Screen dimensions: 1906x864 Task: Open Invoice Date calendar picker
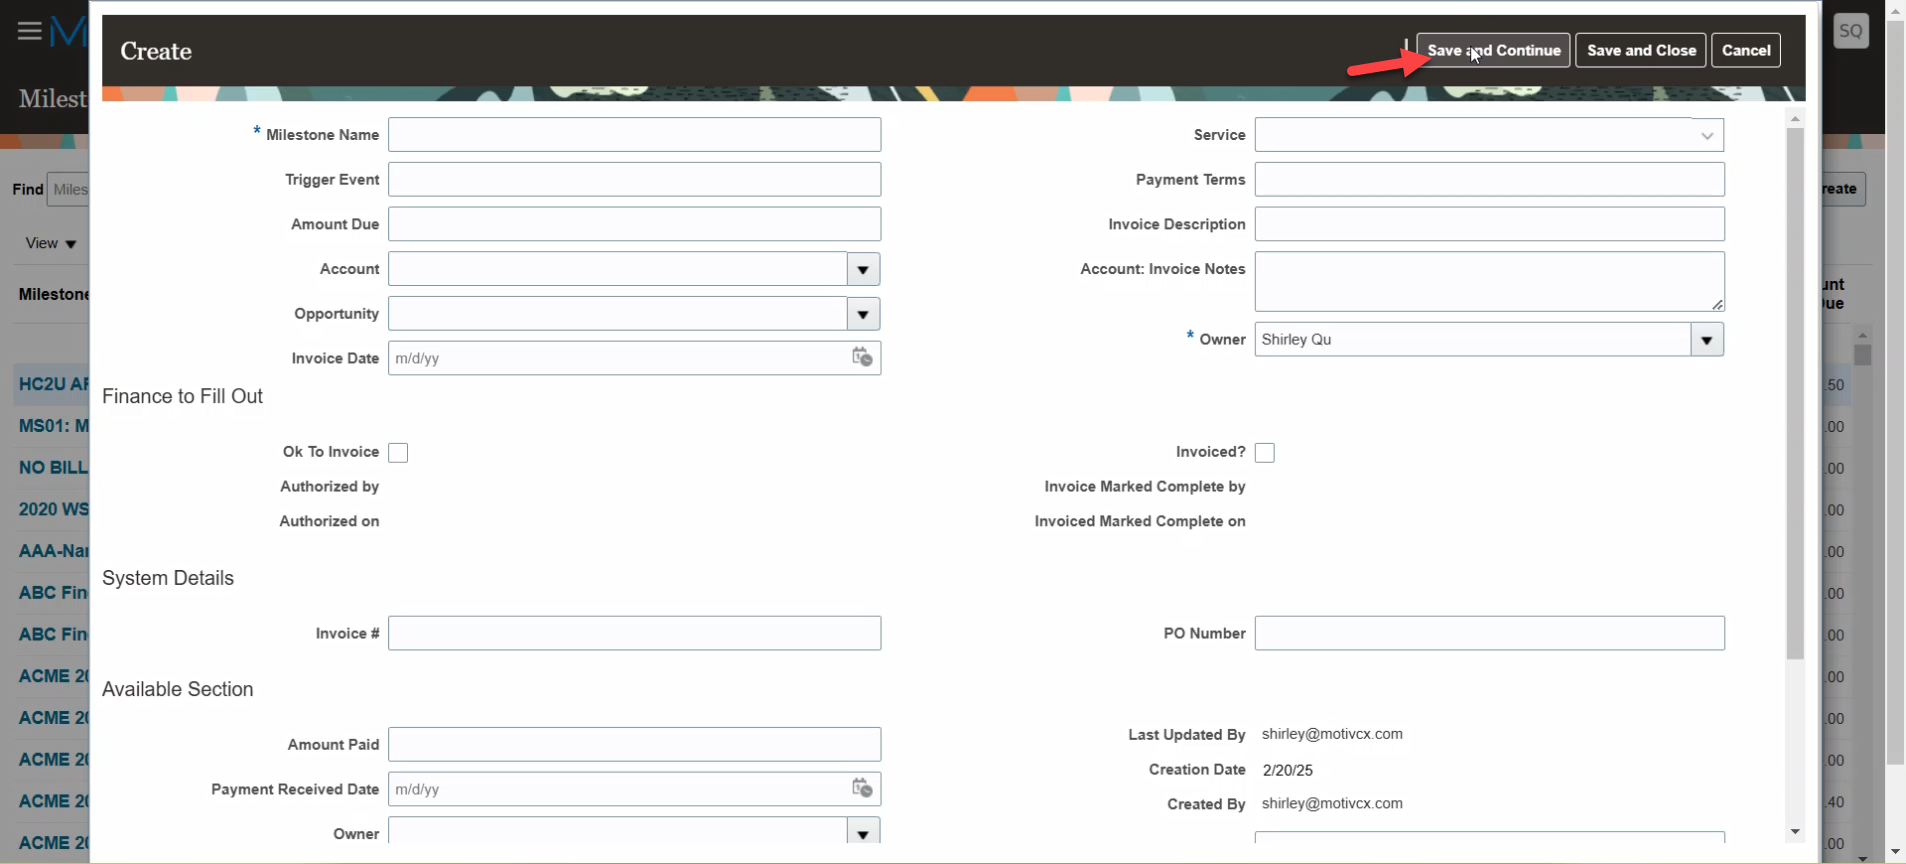pyautogui.click(x=862, y=357)
